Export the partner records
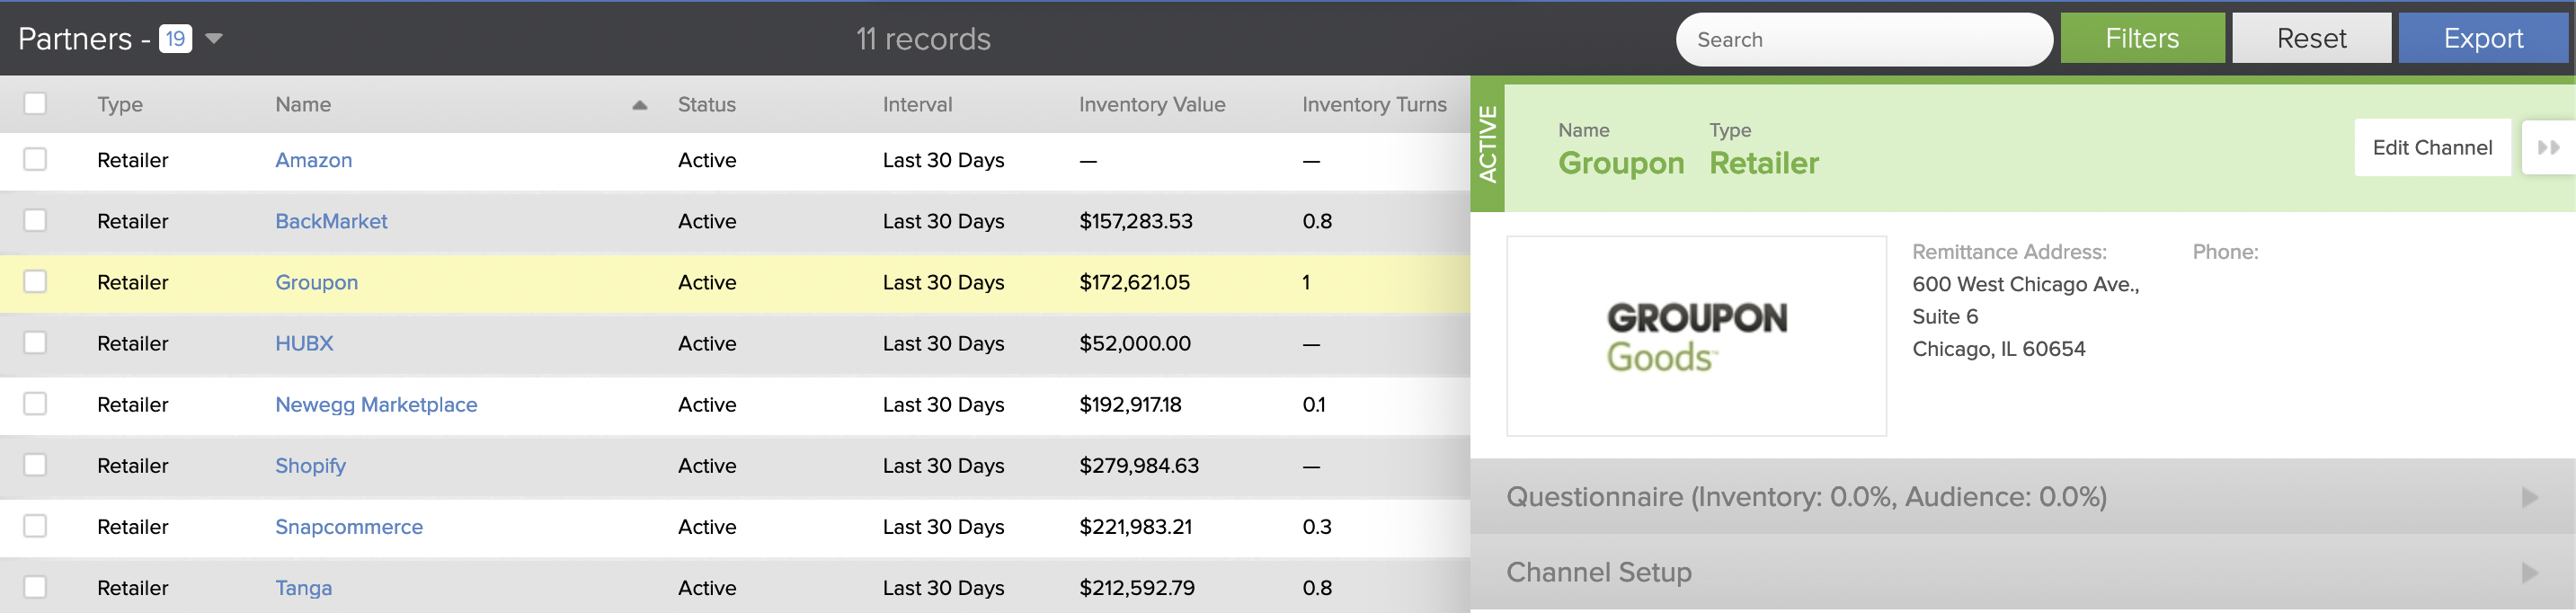This screenshot has height=613, width=2576. tap(2483, 39)
